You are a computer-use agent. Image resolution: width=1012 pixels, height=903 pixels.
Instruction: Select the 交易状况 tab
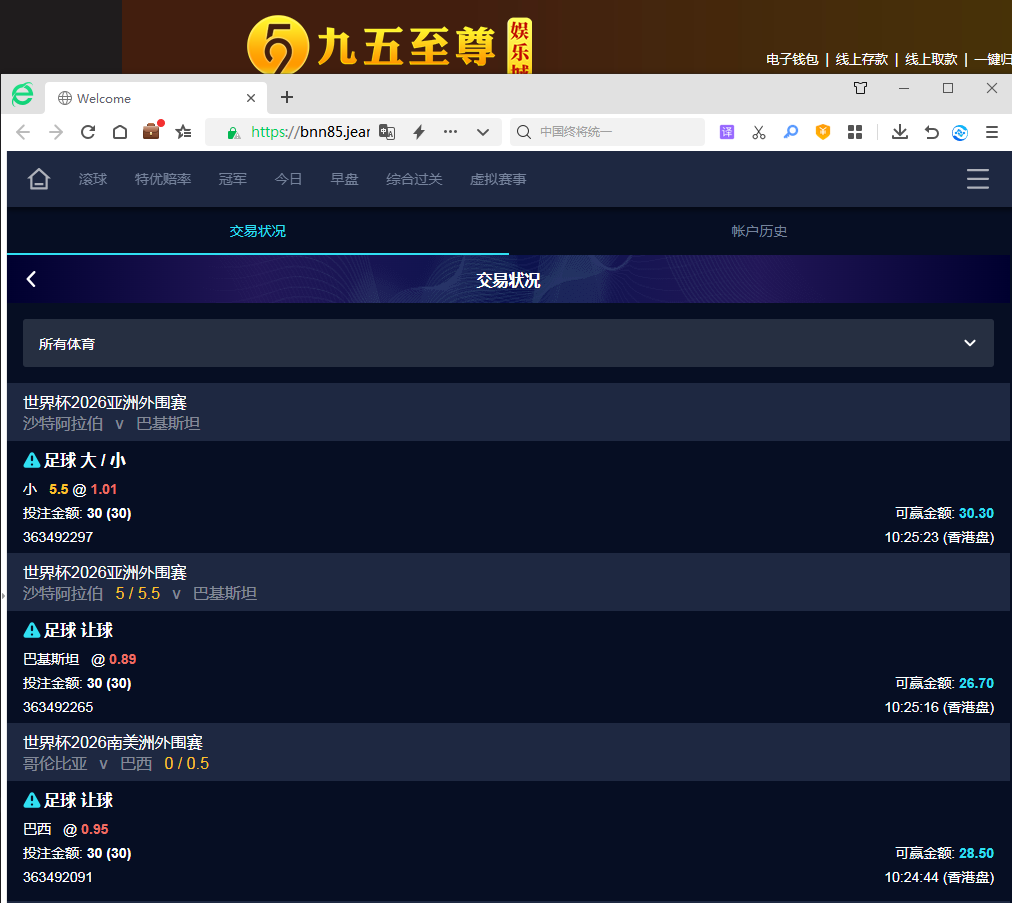click(x=257, y=231)
